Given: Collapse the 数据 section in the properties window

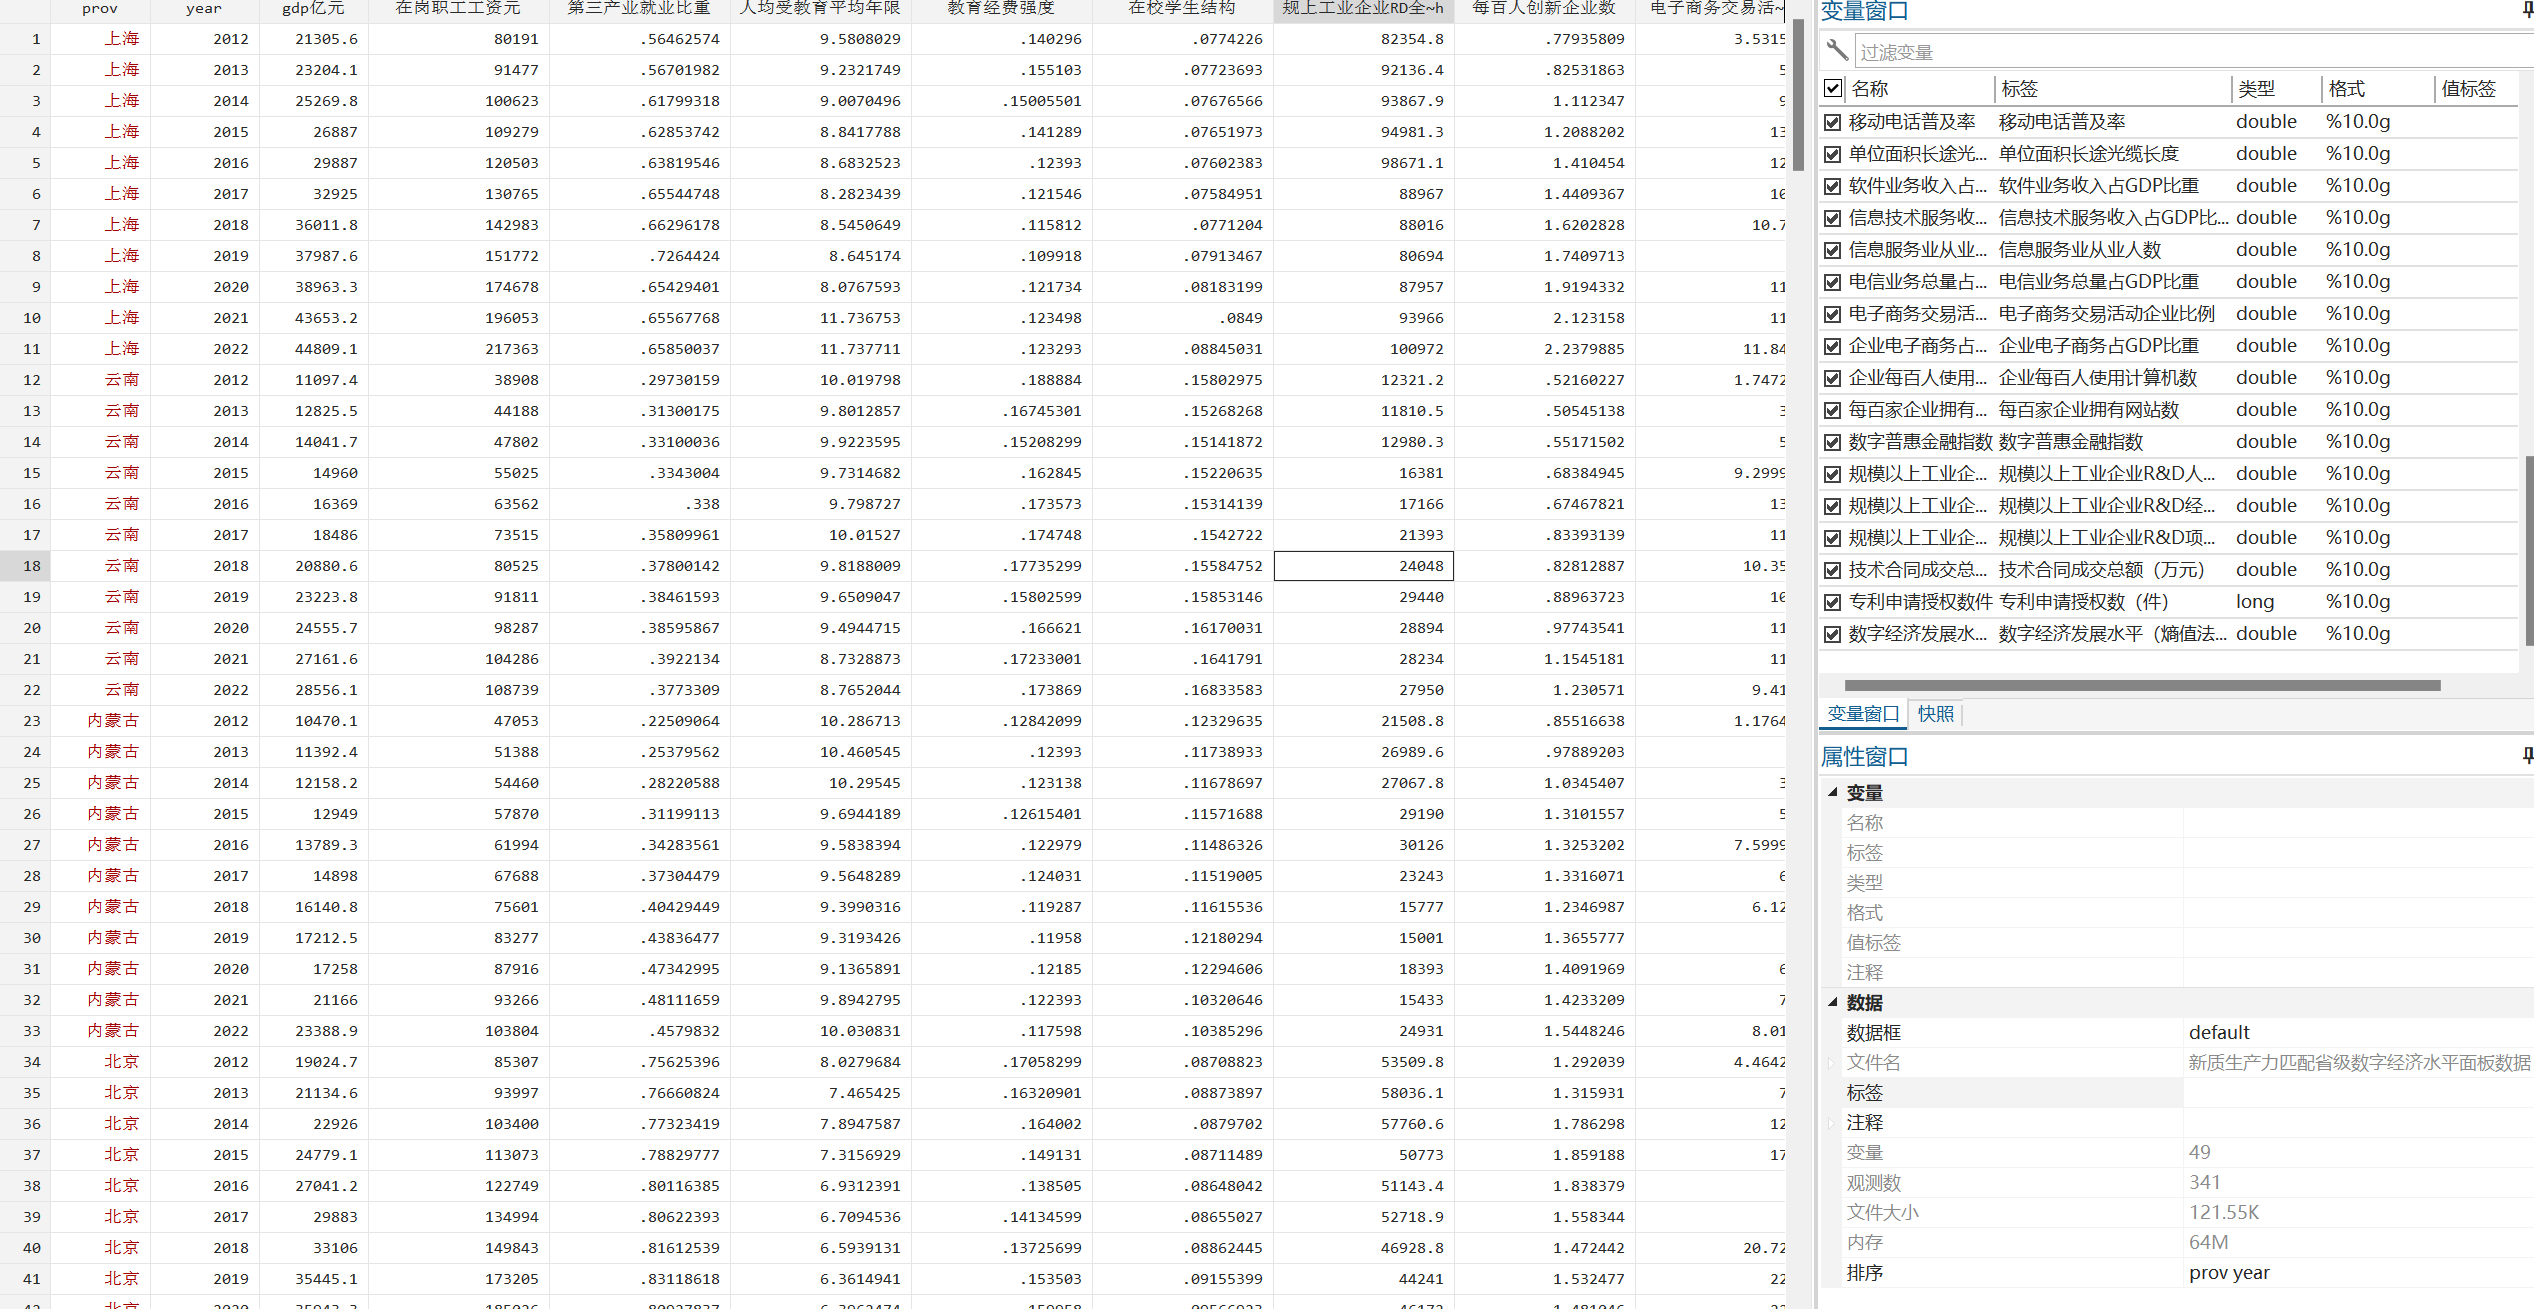Looking at the screenshot, I should click(x=1833, y=1002).
